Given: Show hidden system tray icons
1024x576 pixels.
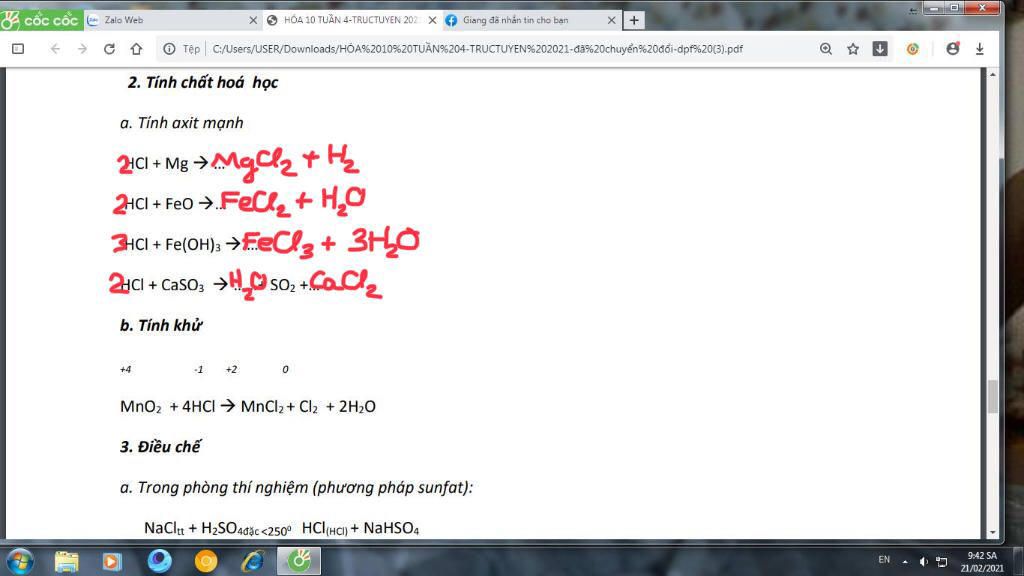Looking at the screenshot, I should coord(905,561).
